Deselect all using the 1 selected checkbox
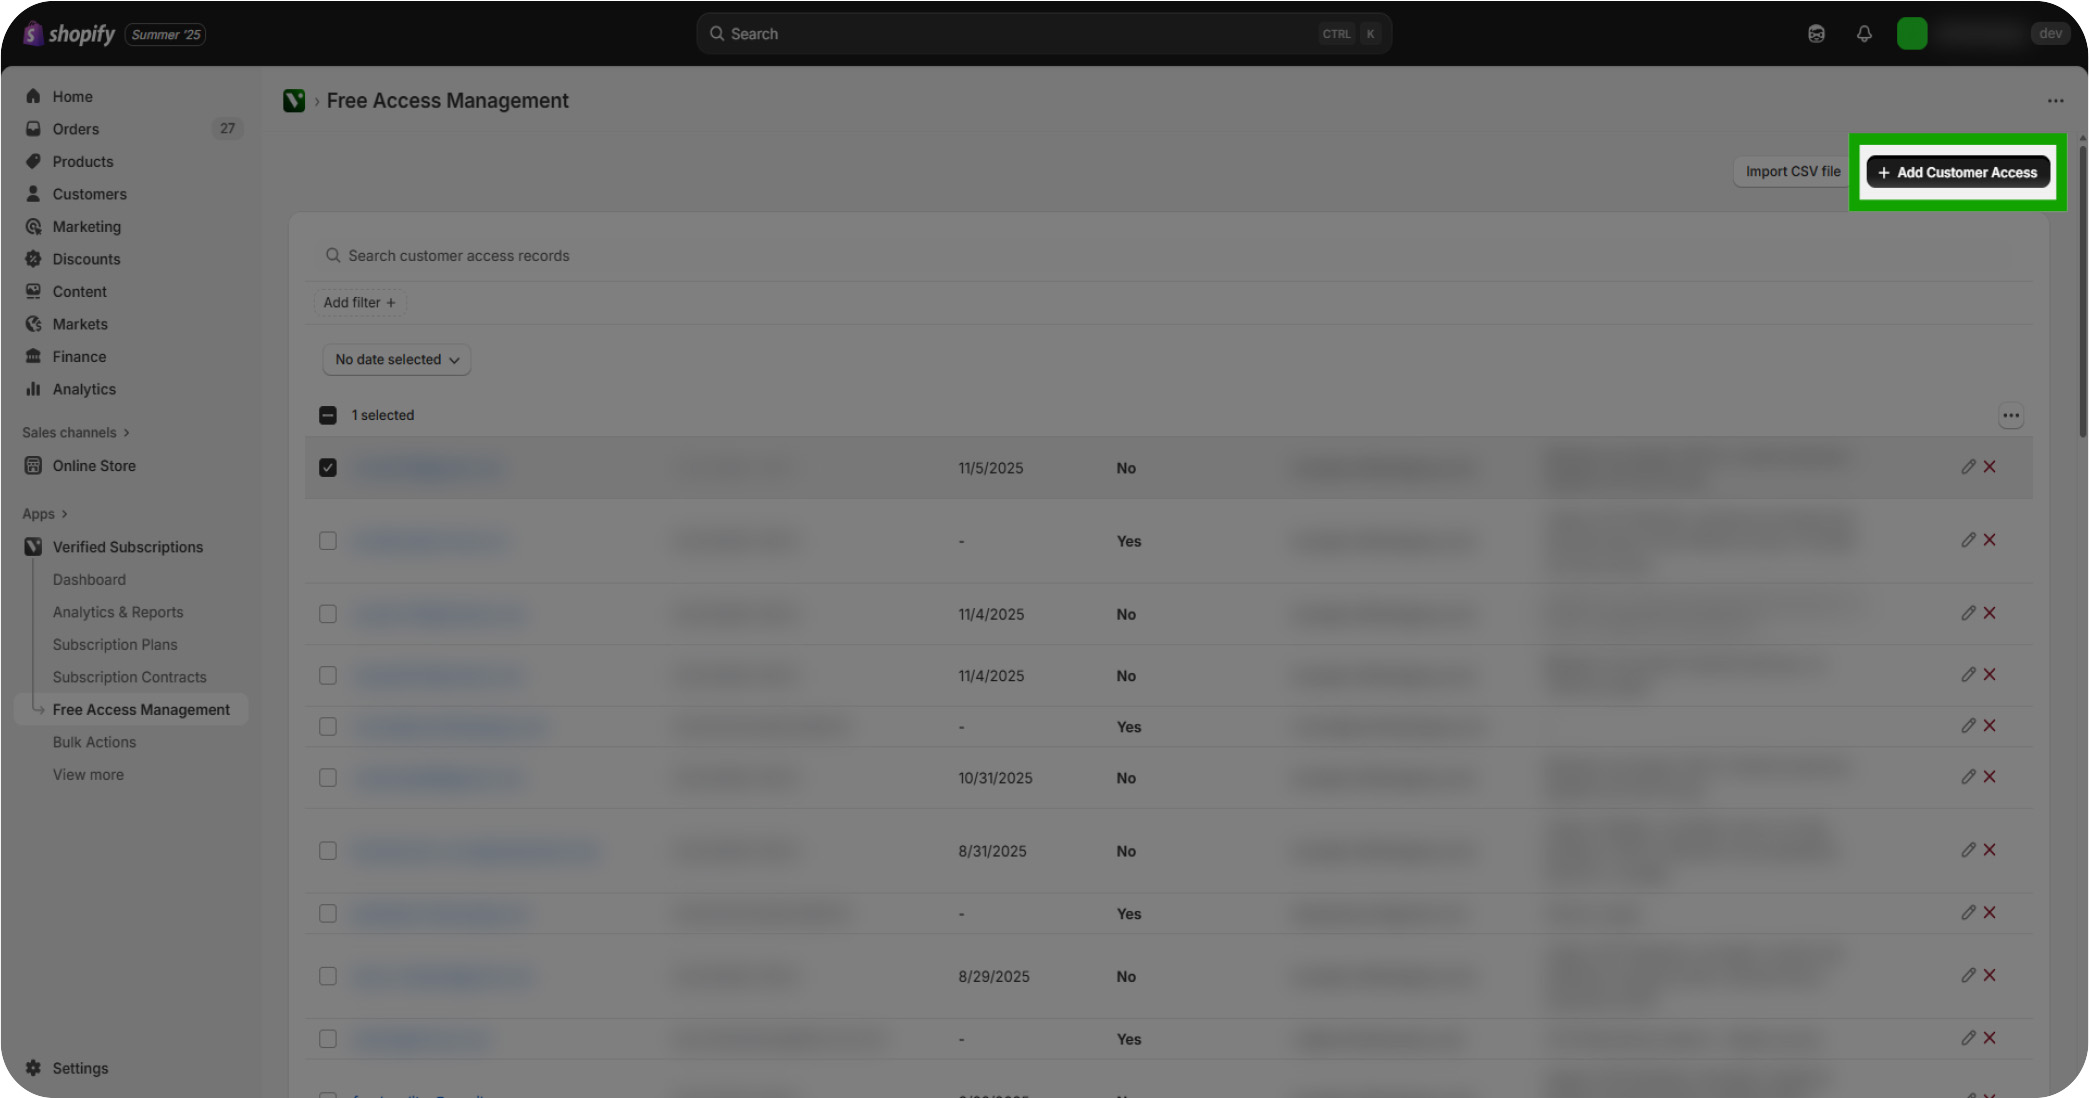The height and width of the screenshot is (1098, 2089). 328,415
